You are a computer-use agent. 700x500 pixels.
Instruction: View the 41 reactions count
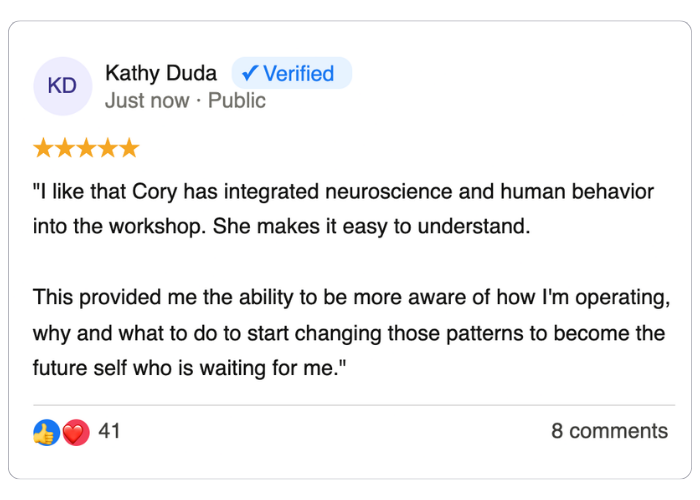109,431
